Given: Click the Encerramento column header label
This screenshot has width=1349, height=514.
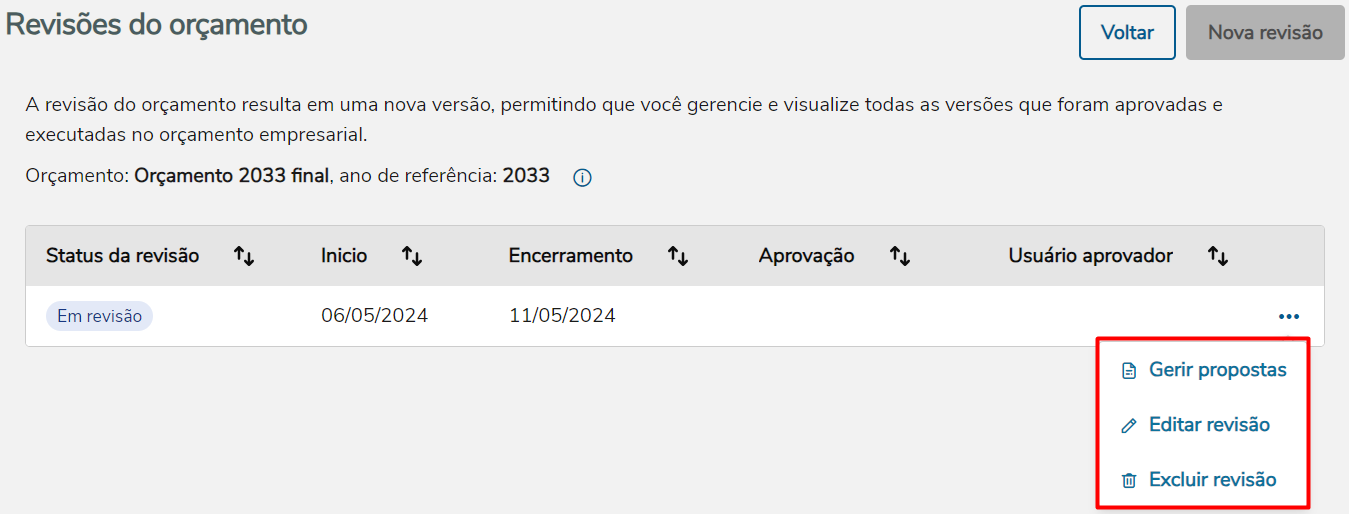Looking at the screenshot, I should pos(570,256).
